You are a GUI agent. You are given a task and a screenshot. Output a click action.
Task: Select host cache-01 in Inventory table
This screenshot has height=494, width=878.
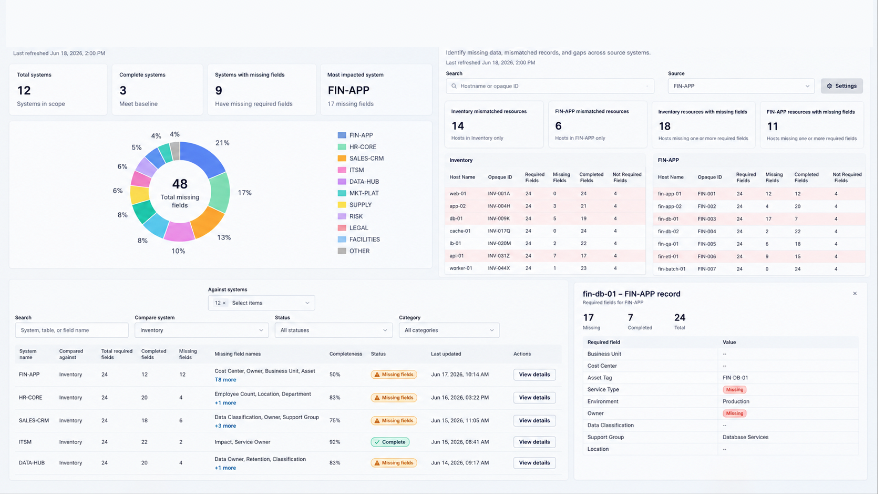tap(460, 231)
